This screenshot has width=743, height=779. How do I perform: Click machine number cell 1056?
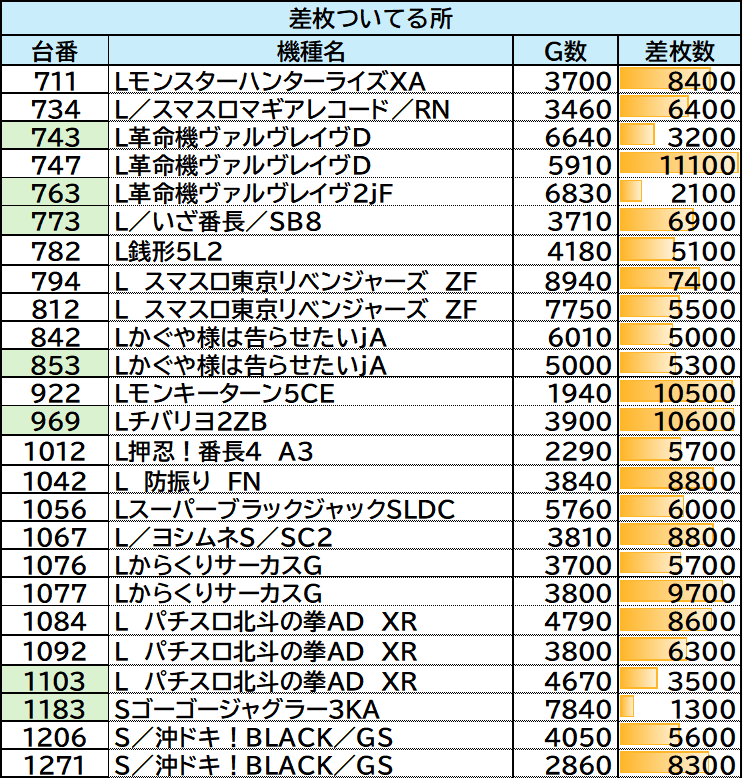[x=55, y=507]
